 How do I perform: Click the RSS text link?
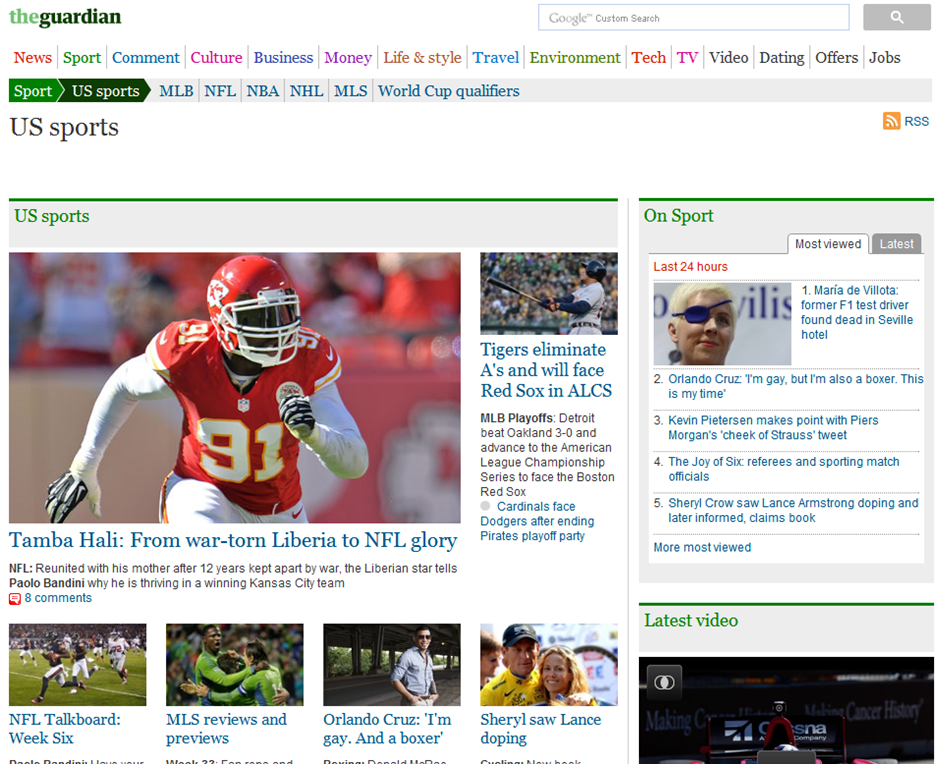(x=916, y=122)
